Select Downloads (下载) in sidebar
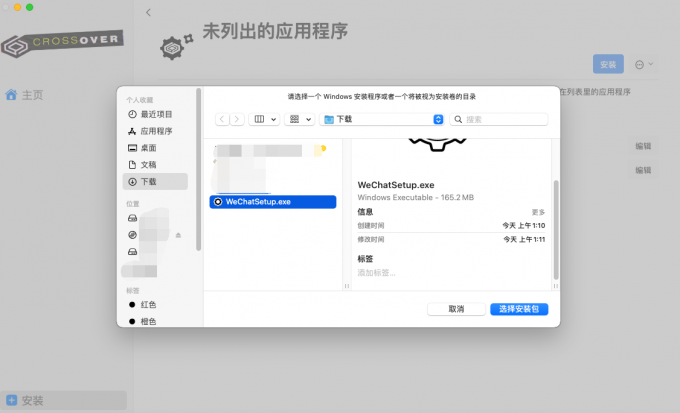 [155, 182]
